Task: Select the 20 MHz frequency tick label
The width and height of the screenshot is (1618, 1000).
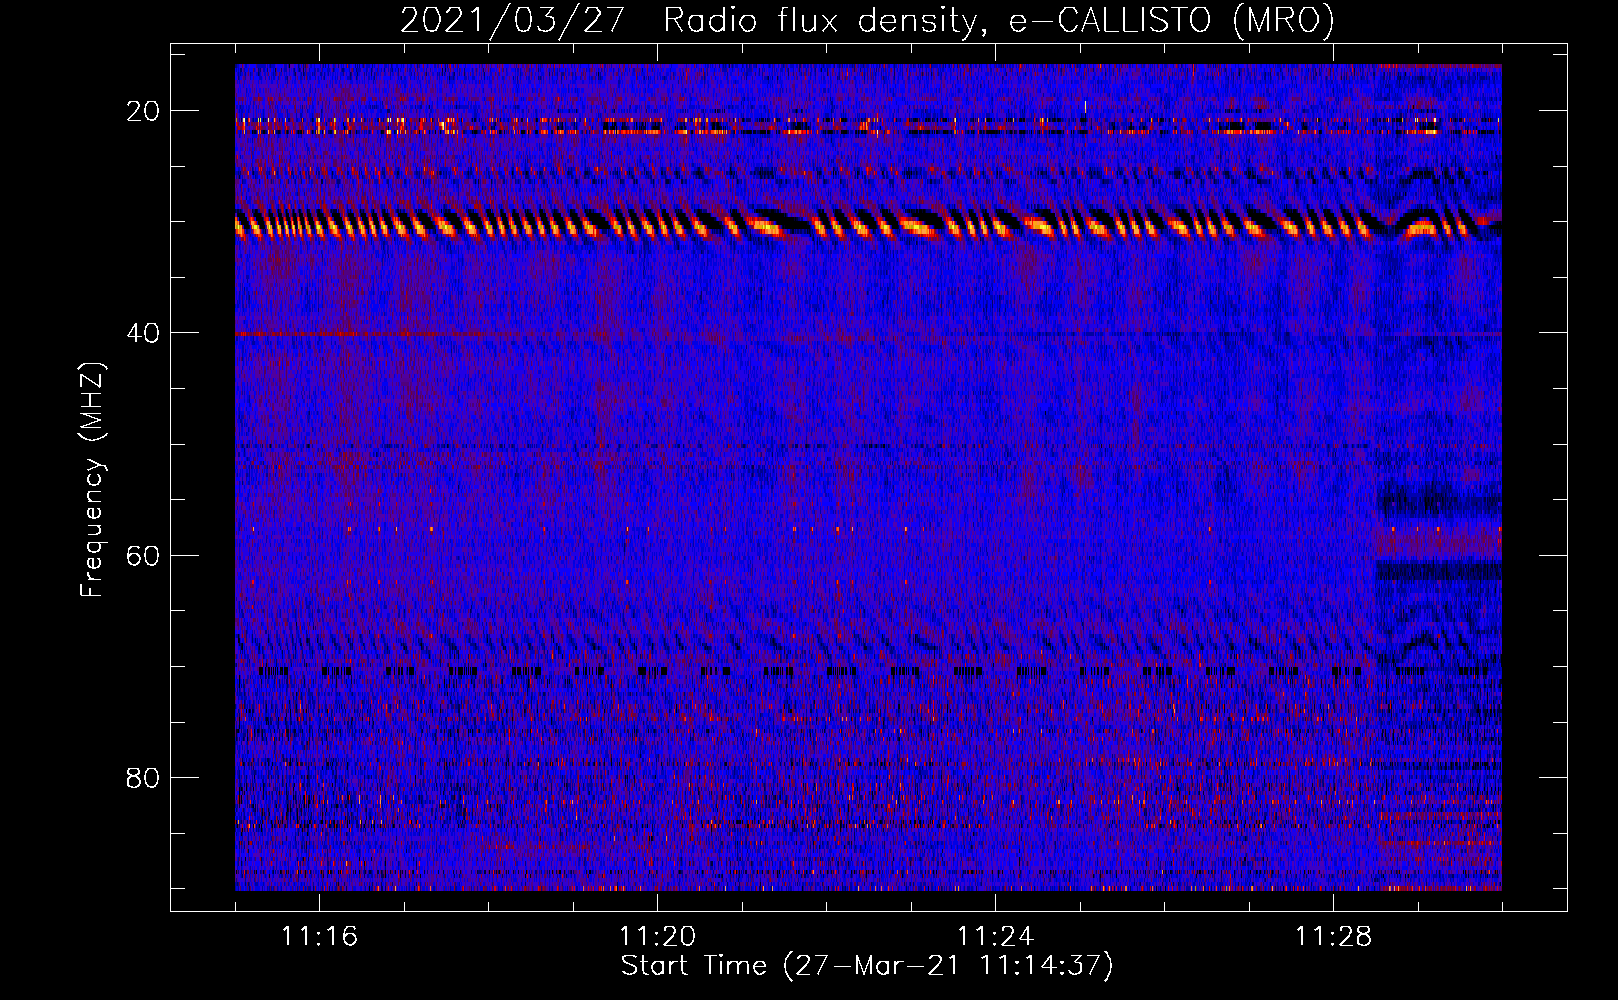Action: tap(143, 111)
